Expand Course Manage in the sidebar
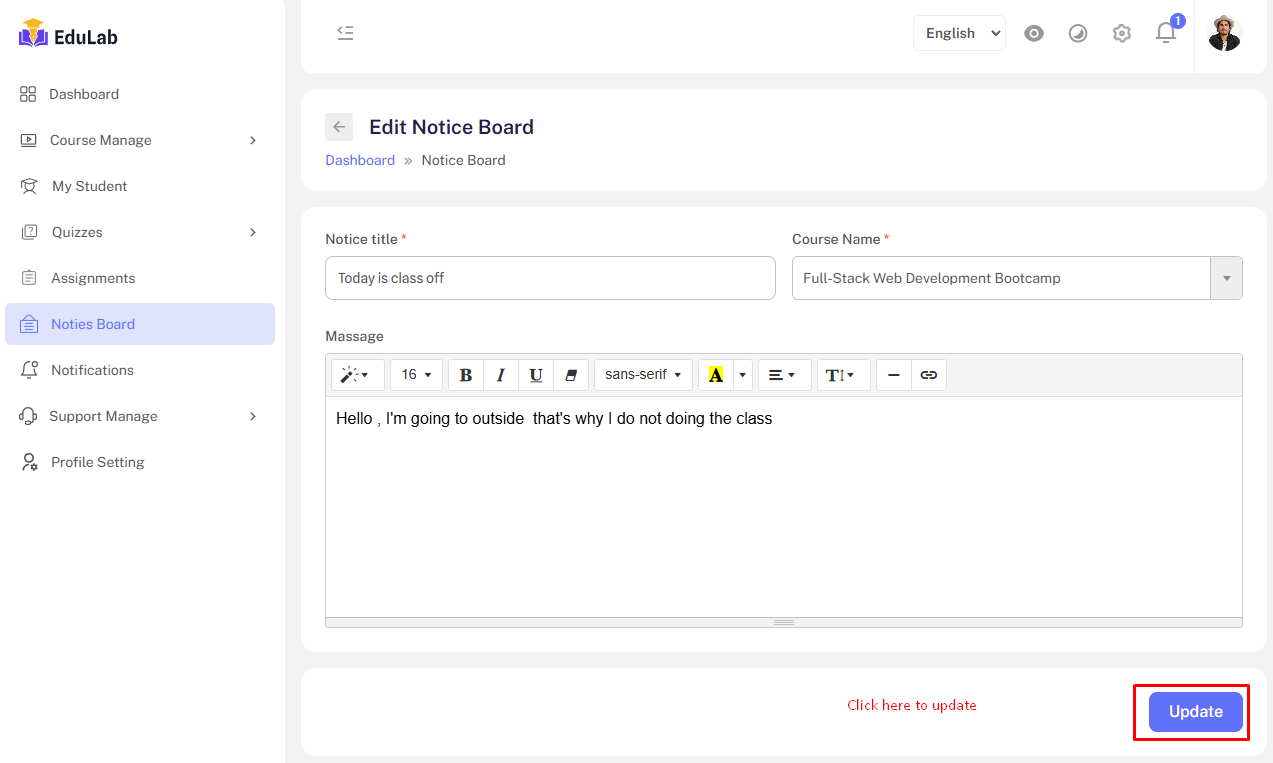1273x763 pixels. (x=139, y=140)
